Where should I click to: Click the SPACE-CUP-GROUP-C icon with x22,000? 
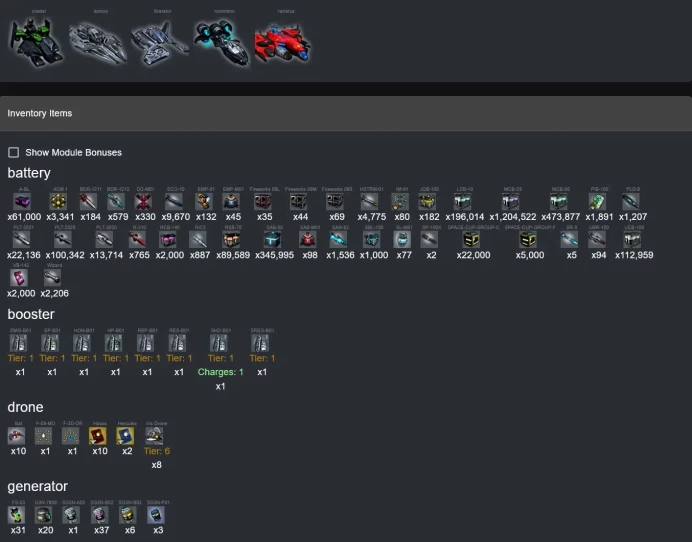tap(471, 240)
